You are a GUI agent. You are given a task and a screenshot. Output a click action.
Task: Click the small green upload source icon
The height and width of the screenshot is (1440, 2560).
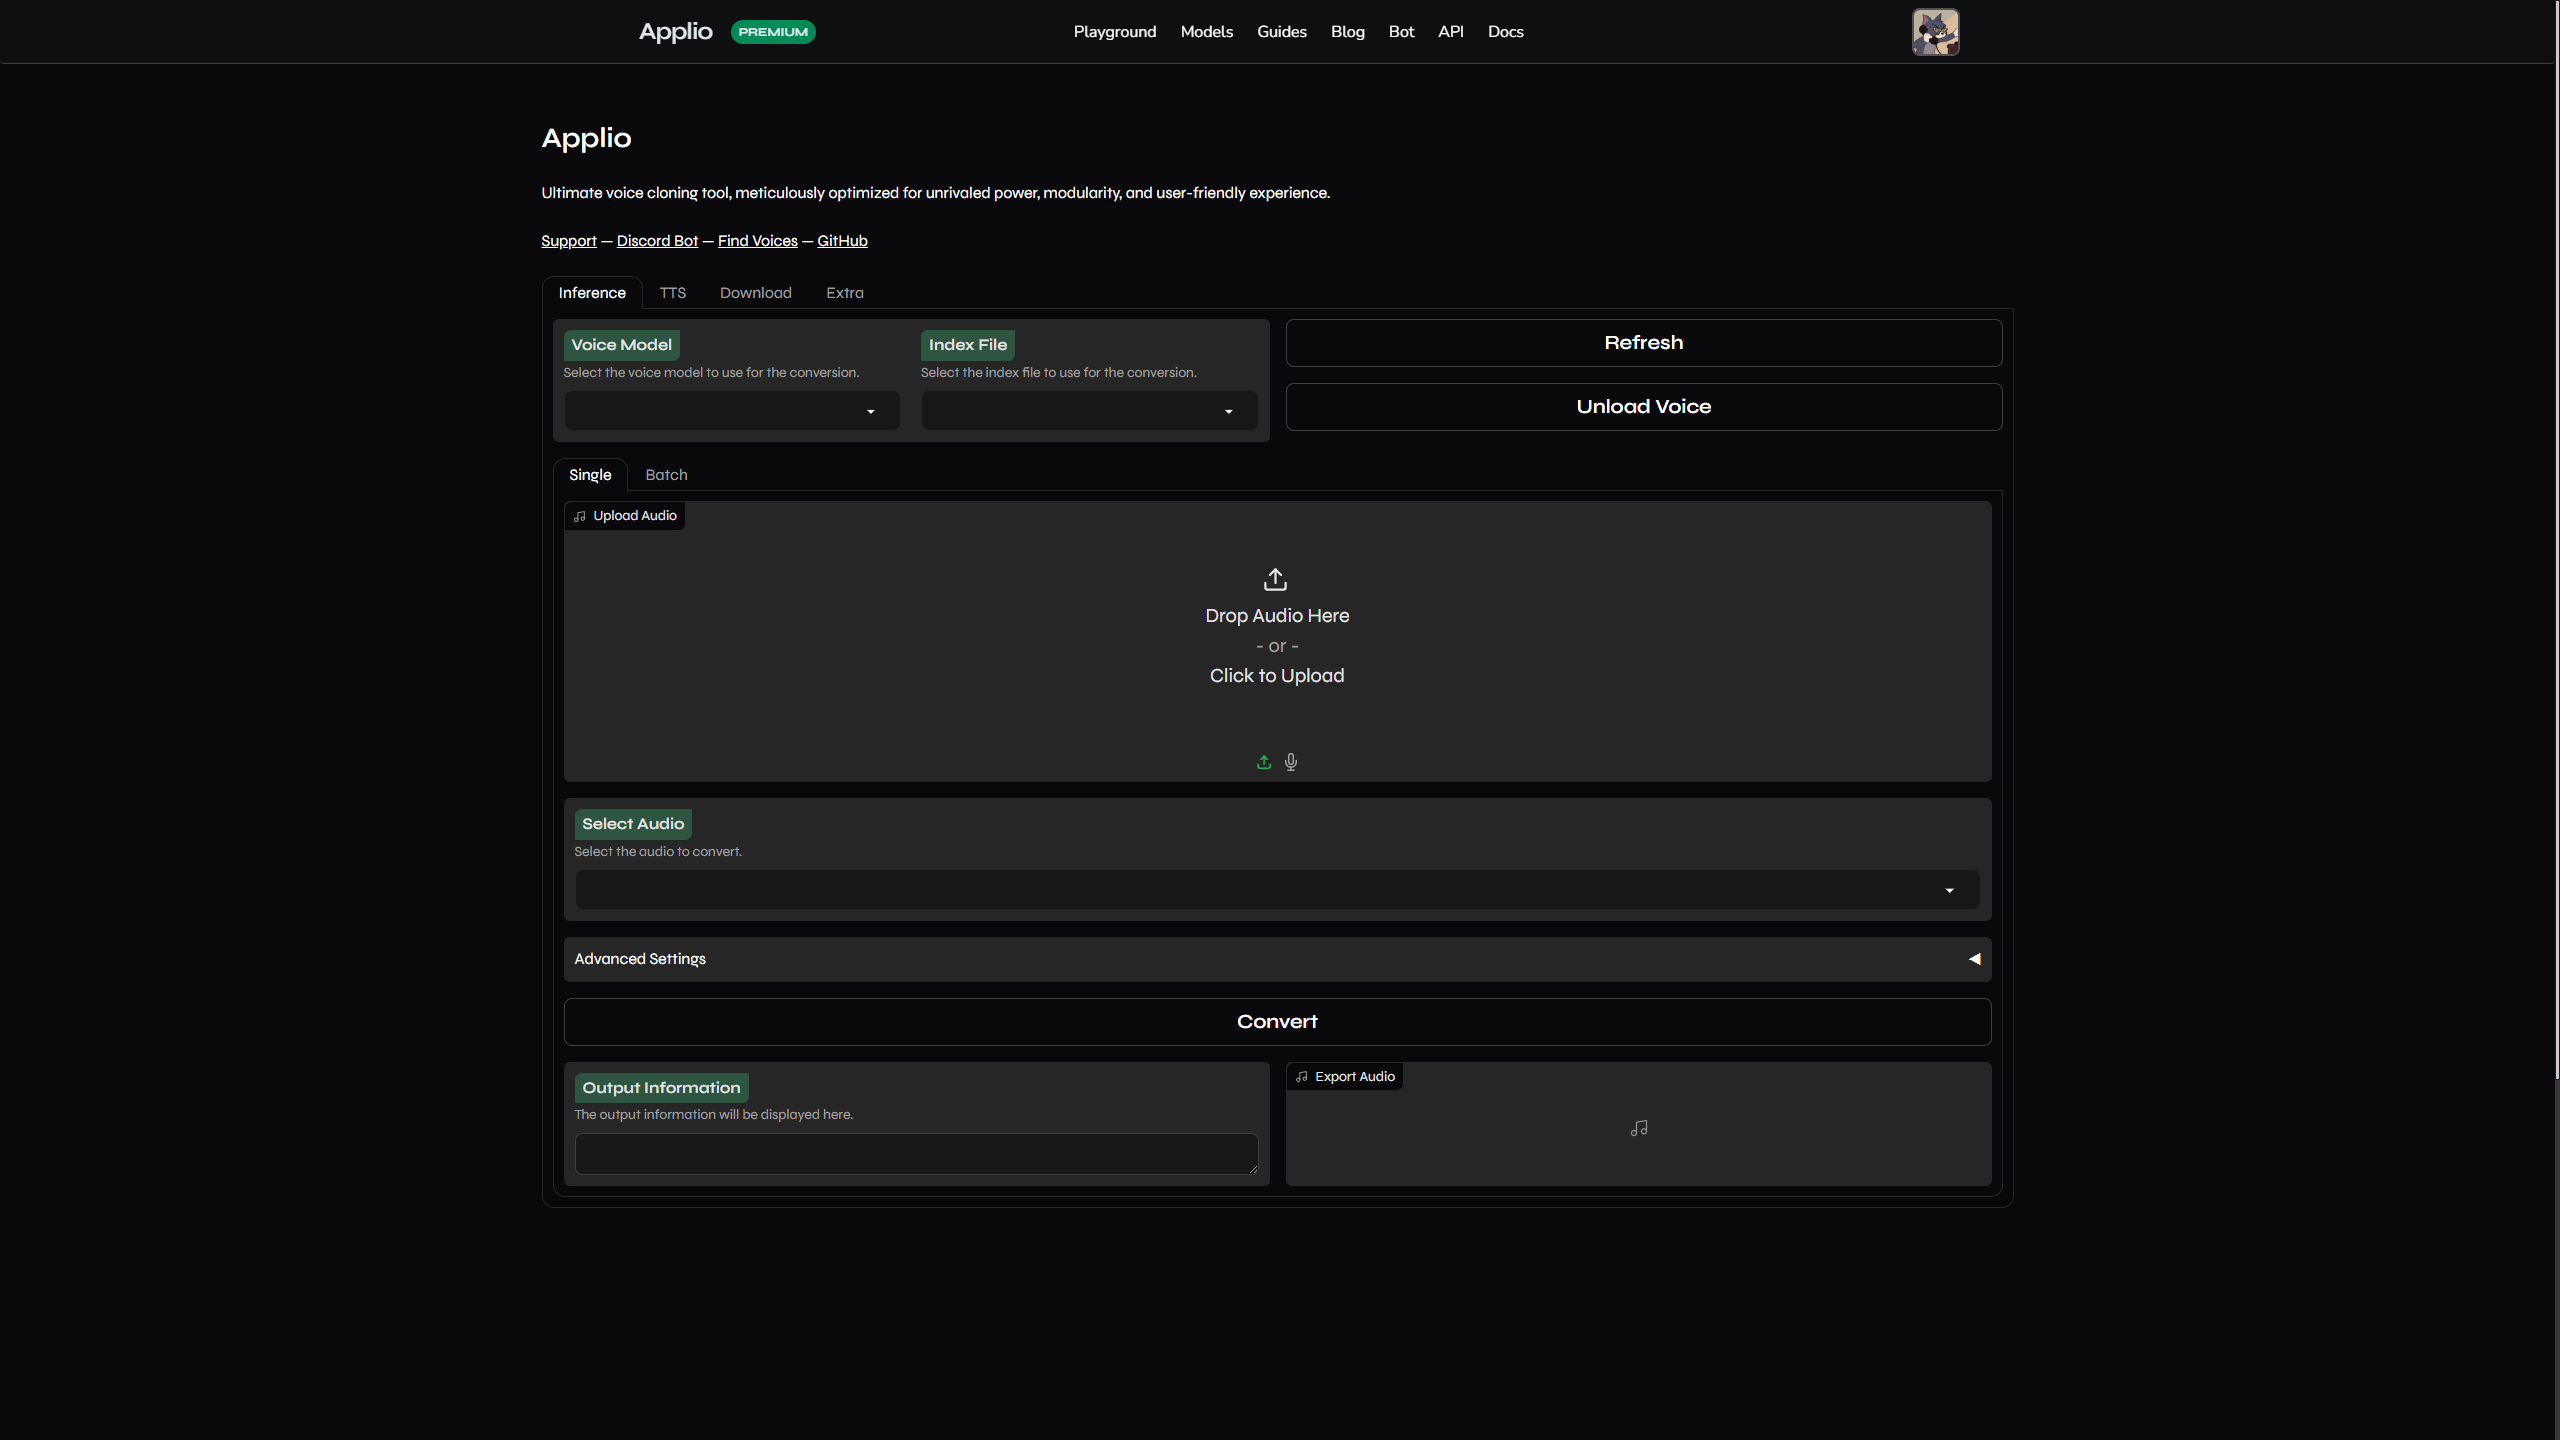coord(1264,762)
